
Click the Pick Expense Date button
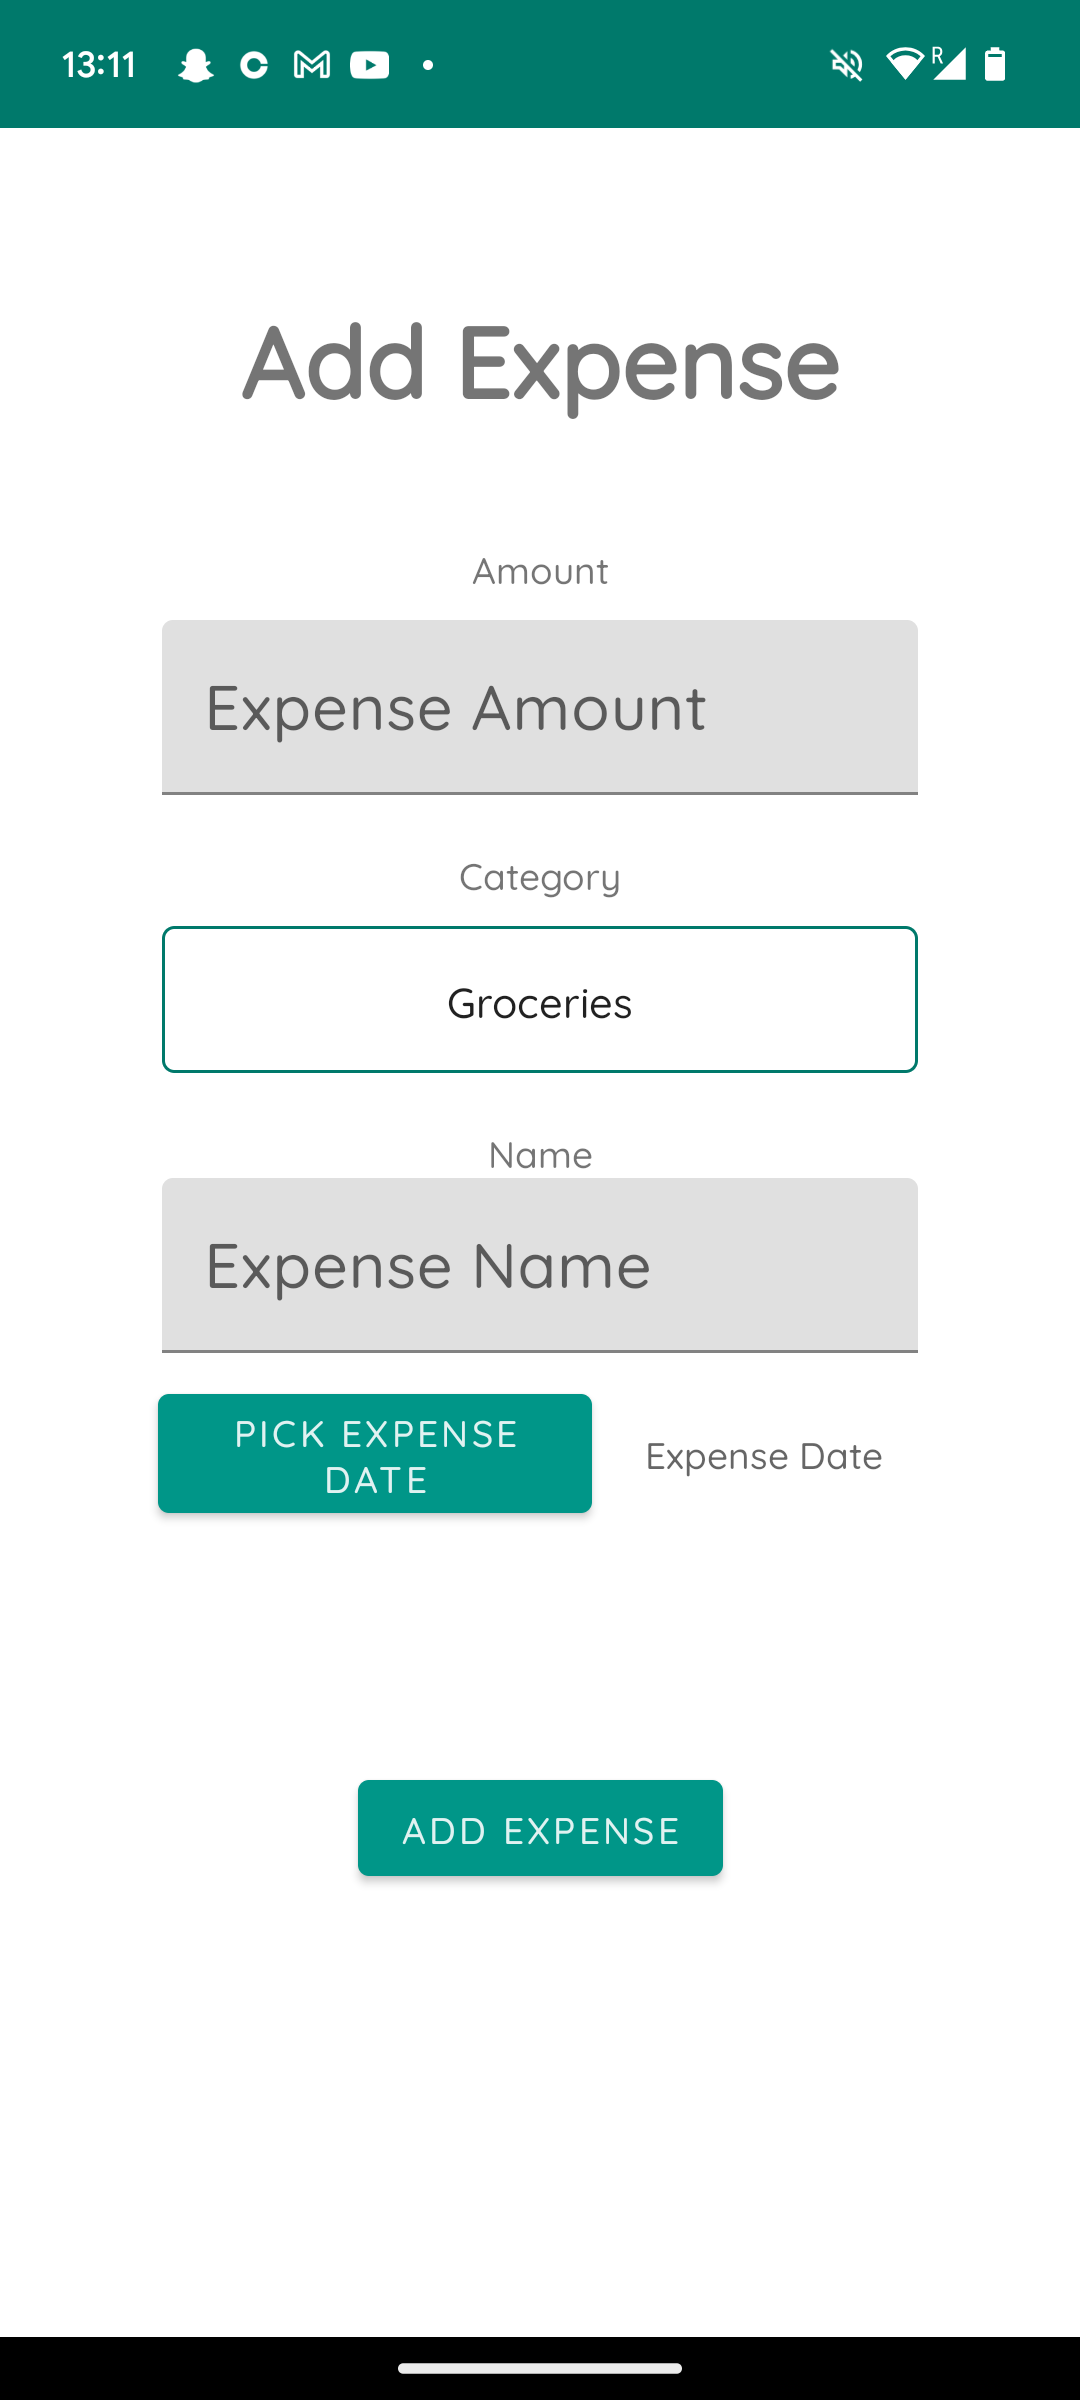click(x=375, y=1454)
